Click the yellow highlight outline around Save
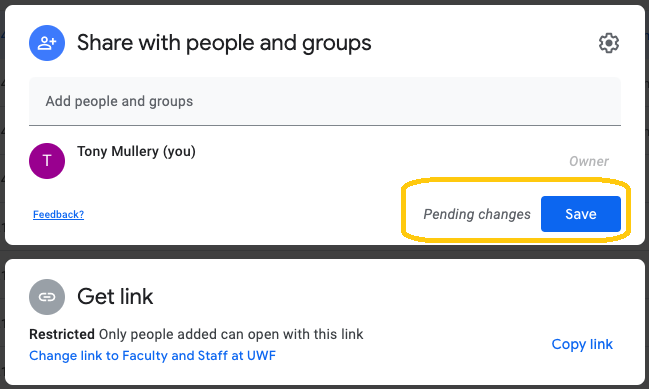This screenshot has height=389, width=649. point(516,180)
